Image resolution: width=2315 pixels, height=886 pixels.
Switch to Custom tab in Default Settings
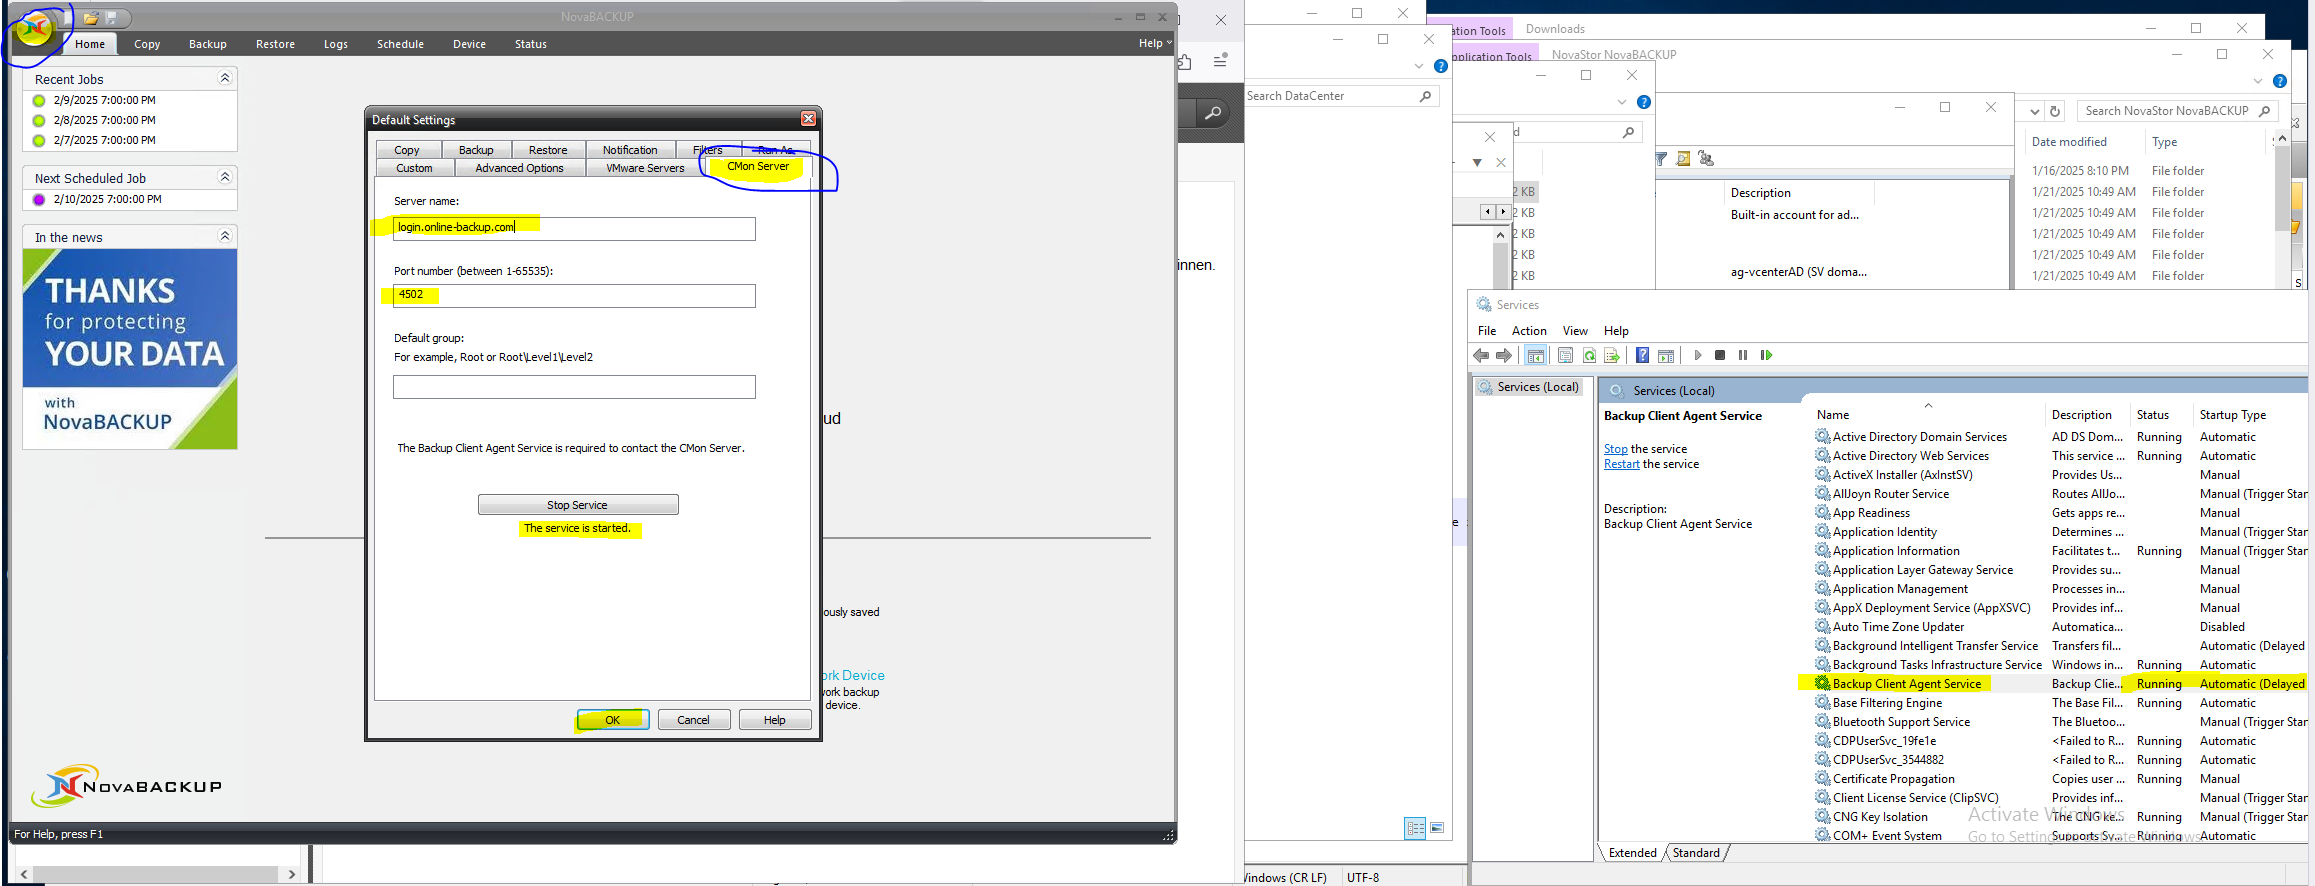click(x=414, y=168)
